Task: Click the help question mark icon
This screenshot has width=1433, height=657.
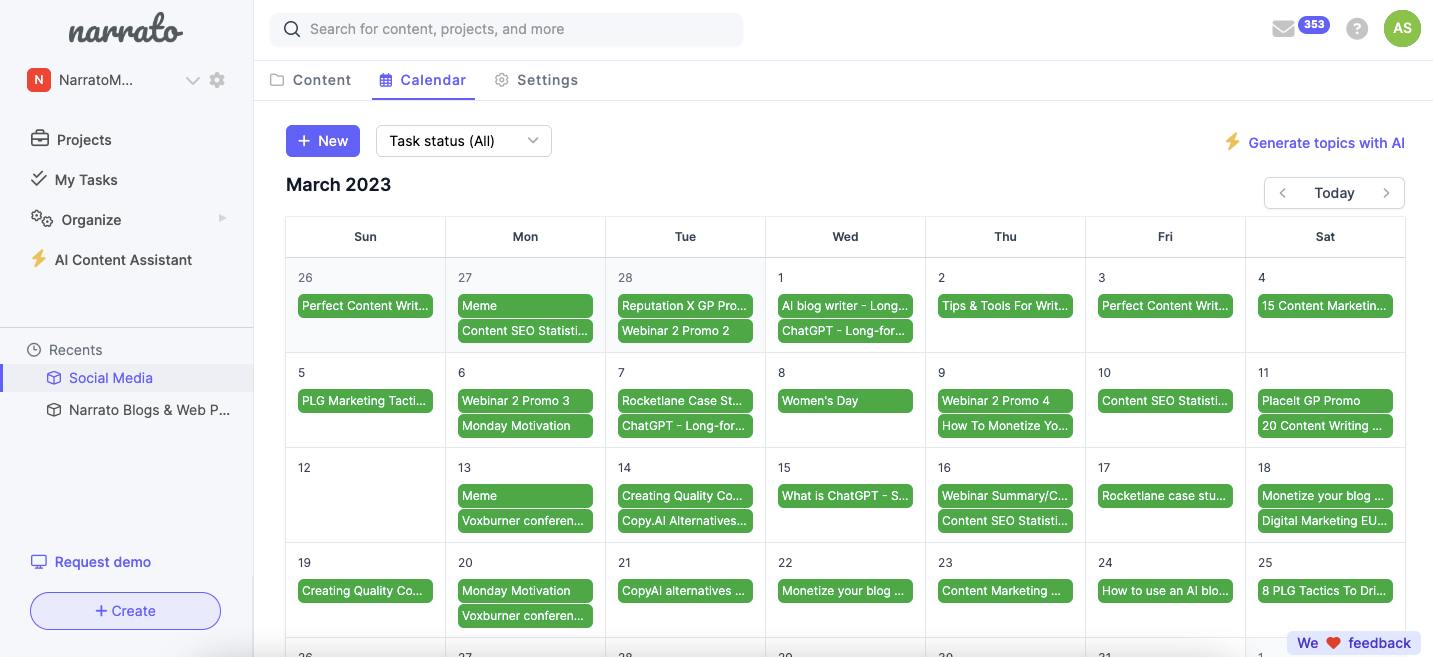Action: tap(1357, 29)
